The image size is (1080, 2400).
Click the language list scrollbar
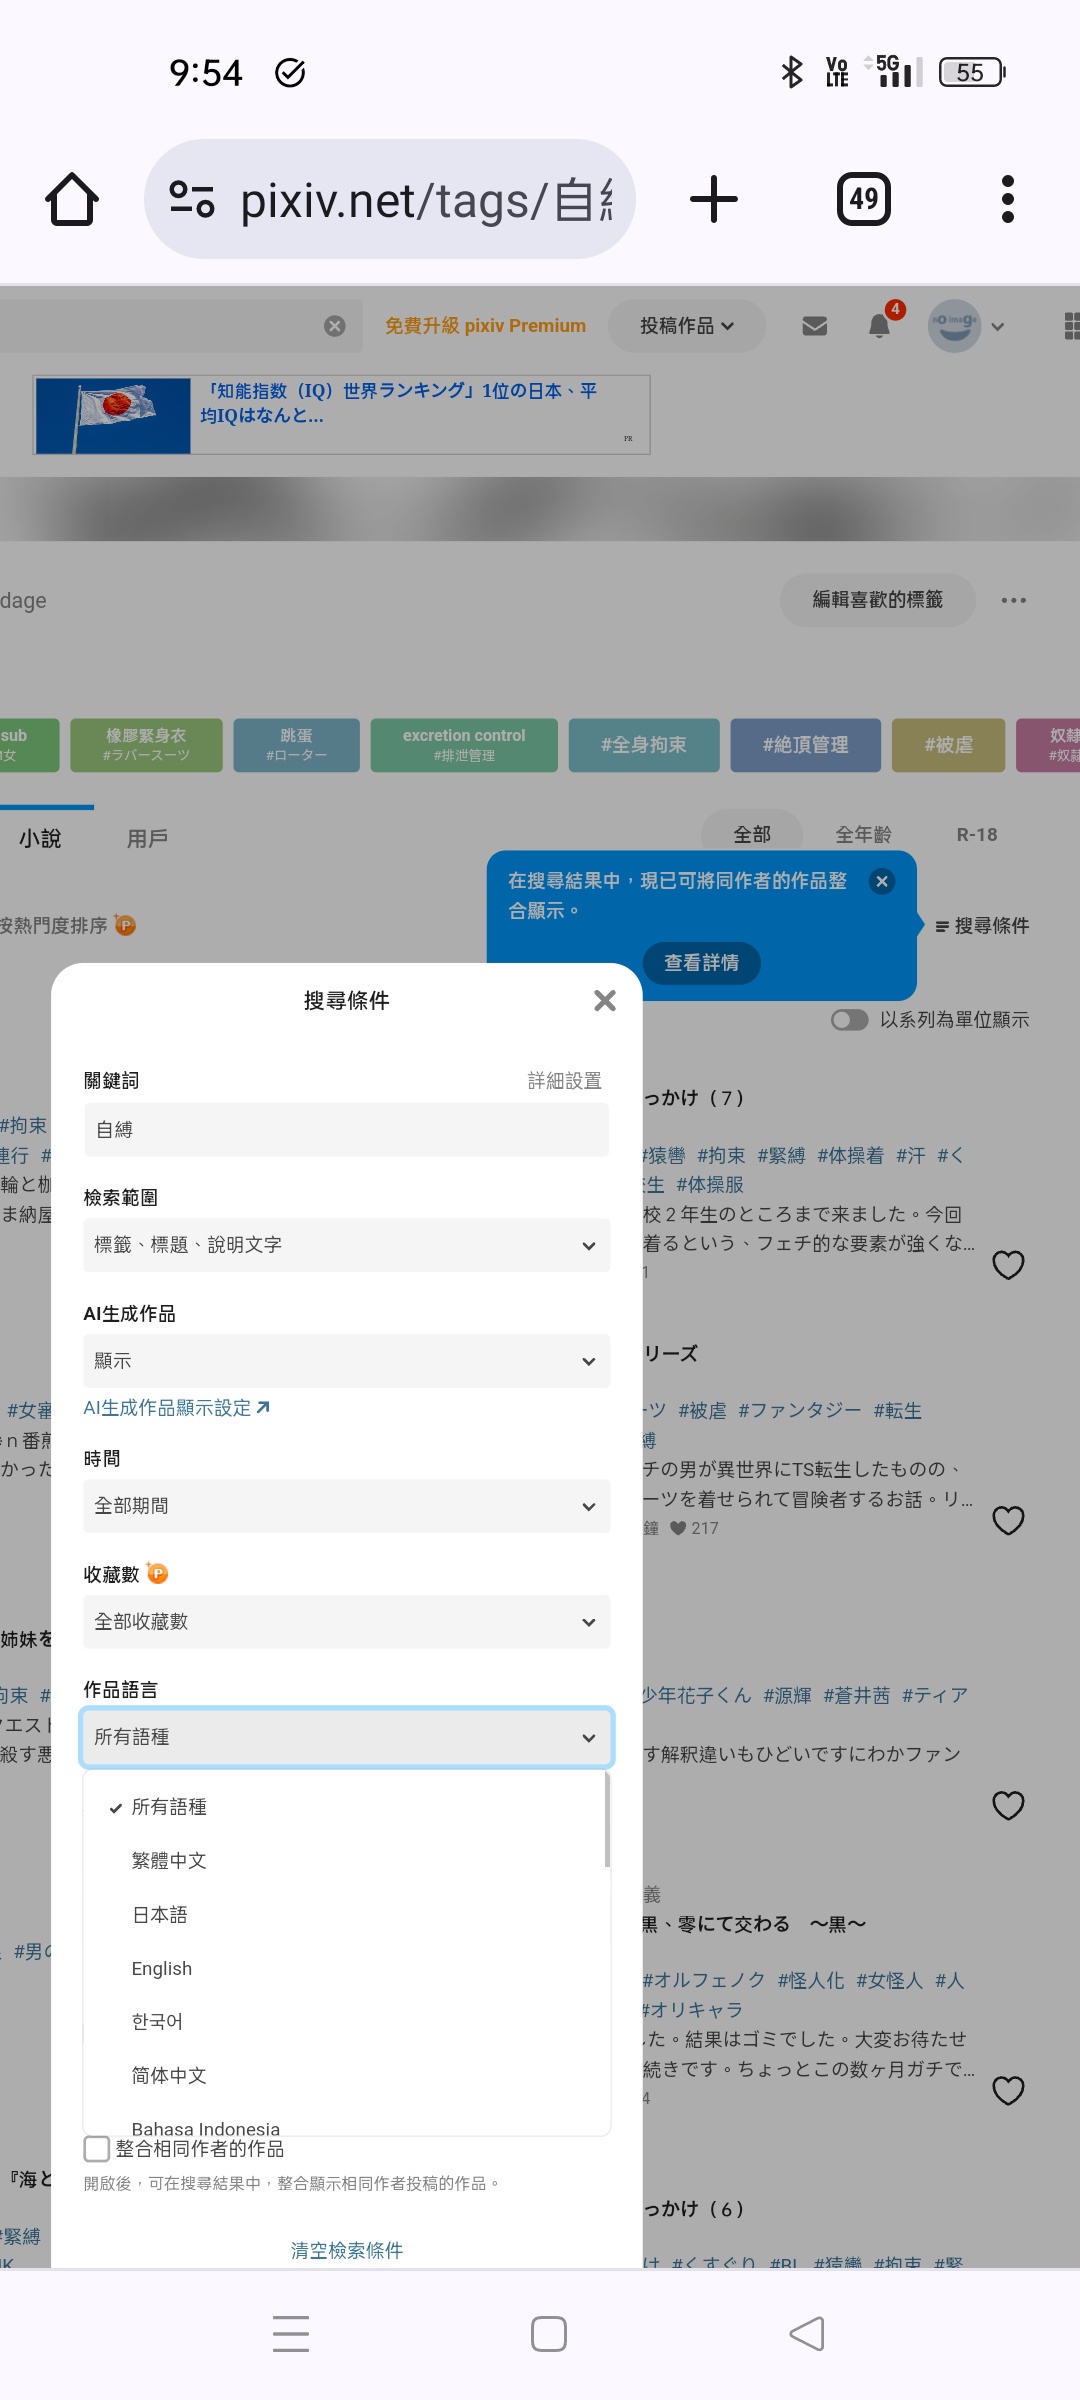(607, 1820)
